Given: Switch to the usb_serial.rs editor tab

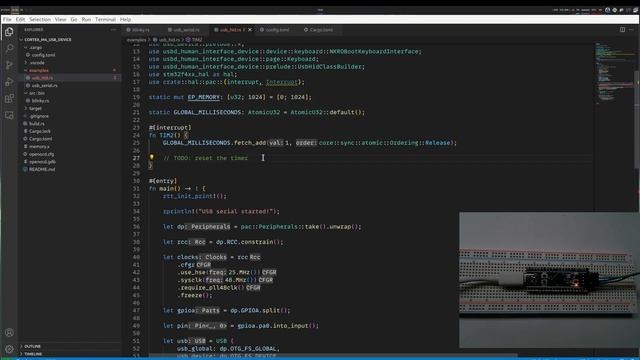Looking at the screenshot, I should pyautogui.click(x=186, y=30).
